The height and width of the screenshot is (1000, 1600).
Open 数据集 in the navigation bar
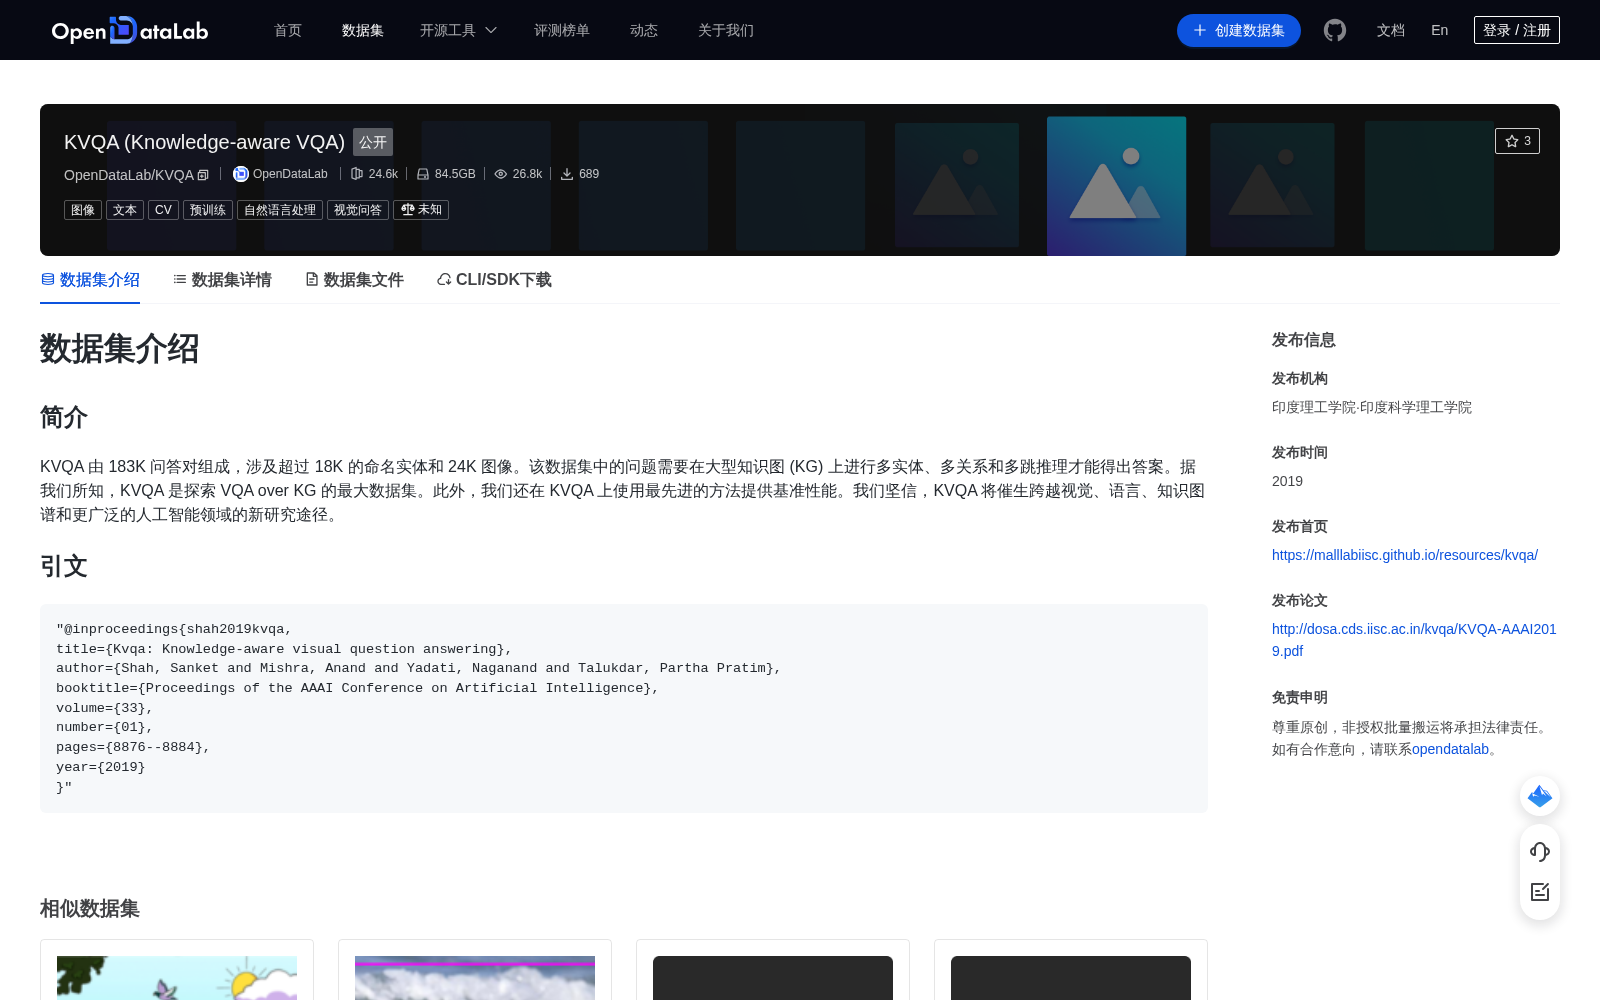coord(363,30)
